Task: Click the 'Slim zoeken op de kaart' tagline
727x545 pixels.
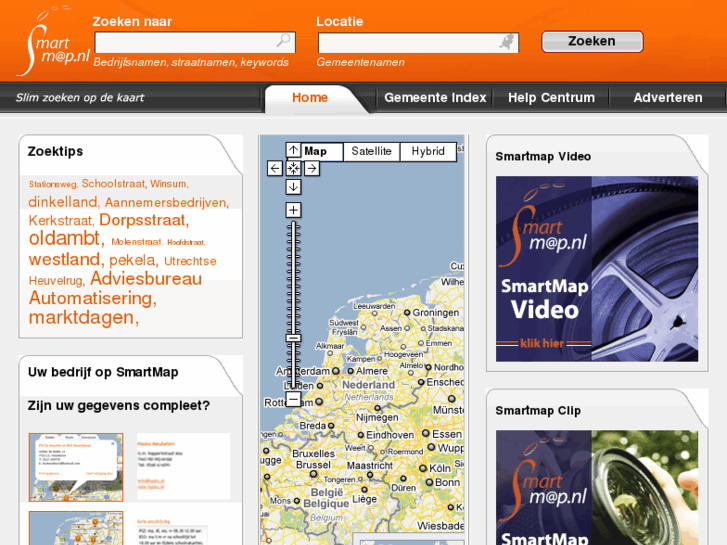Action: [80, 98]
